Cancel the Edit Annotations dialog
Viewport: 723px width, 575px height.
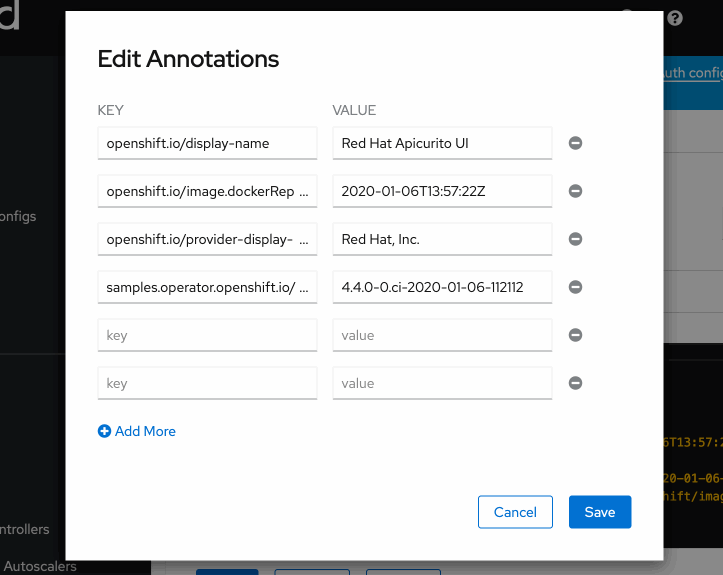pyautogui.click(x=515, y=512)
